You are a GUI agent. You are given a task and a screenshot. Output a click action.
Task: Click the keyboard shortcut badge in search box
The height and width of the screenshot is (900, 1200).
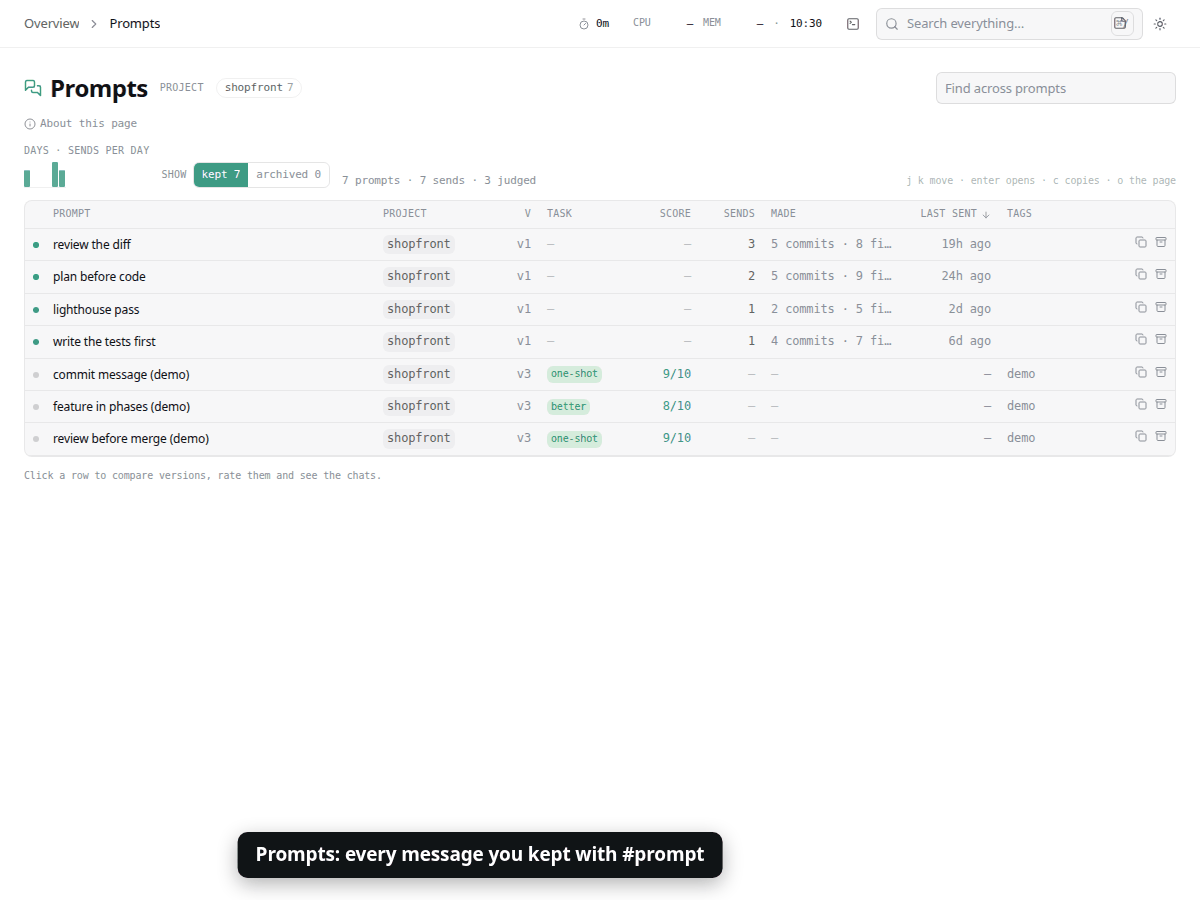coord(1122,23)
